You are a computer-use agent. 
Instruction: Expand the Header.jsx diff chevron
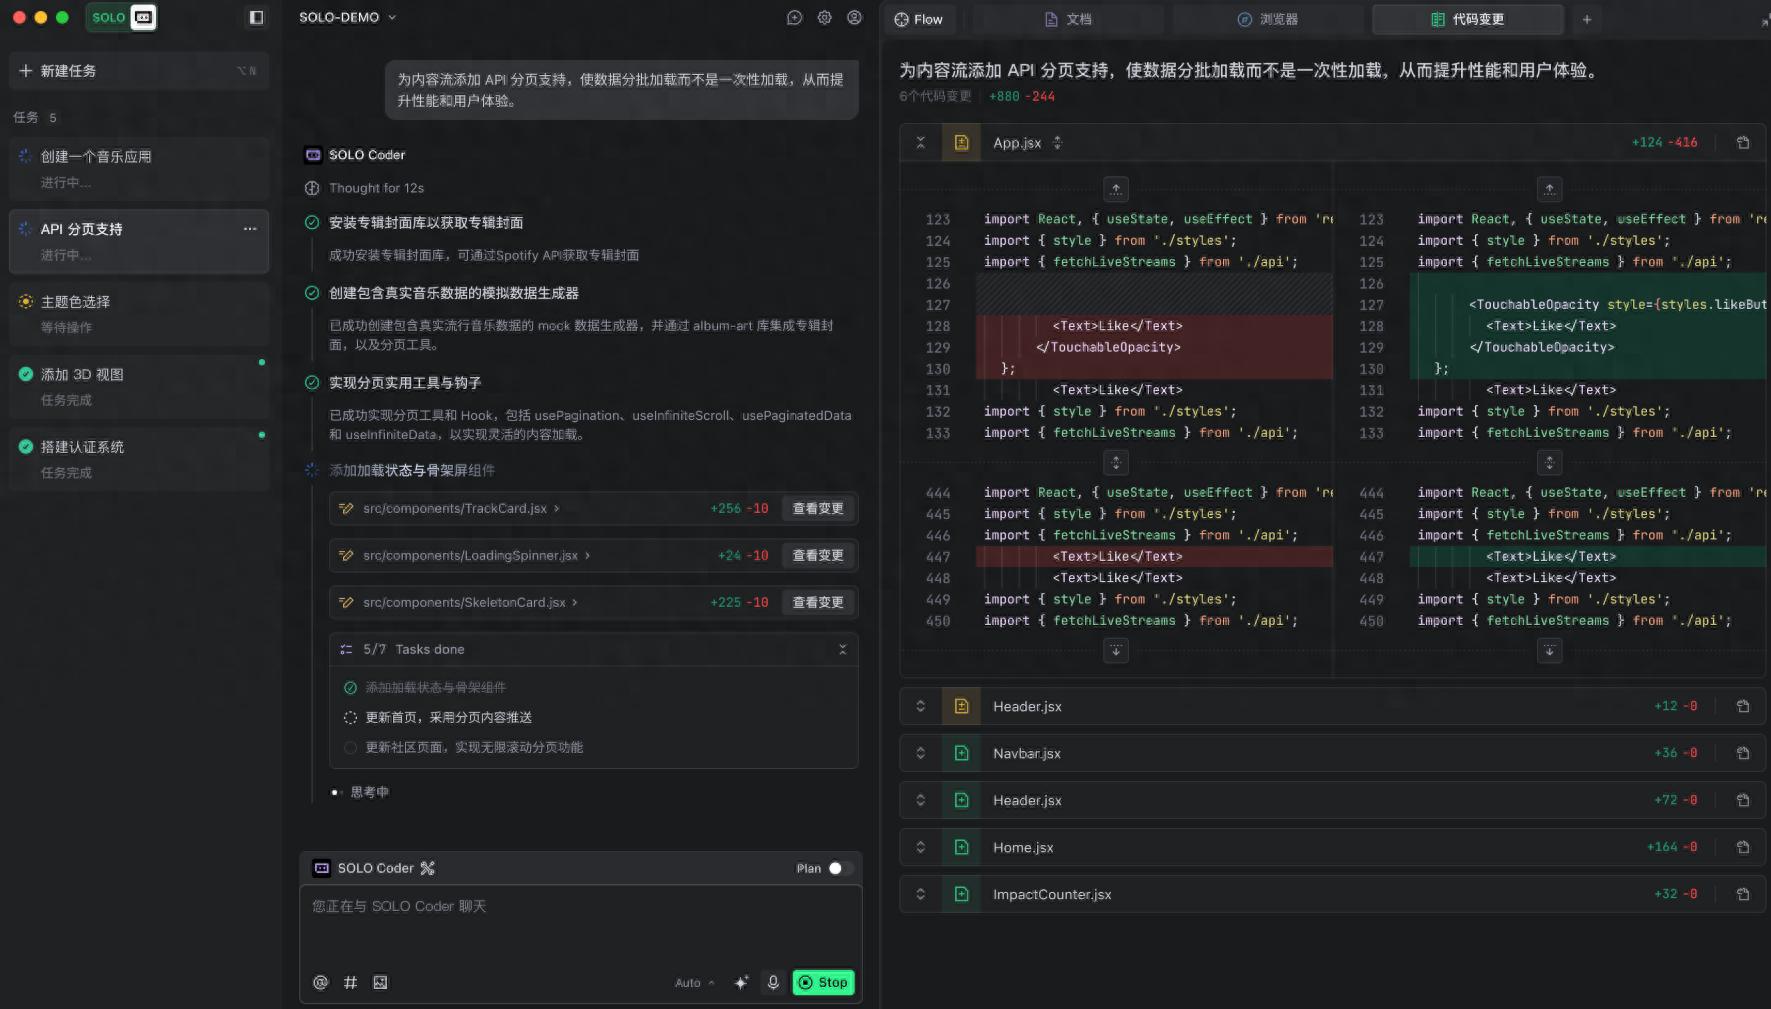(920, 706)
